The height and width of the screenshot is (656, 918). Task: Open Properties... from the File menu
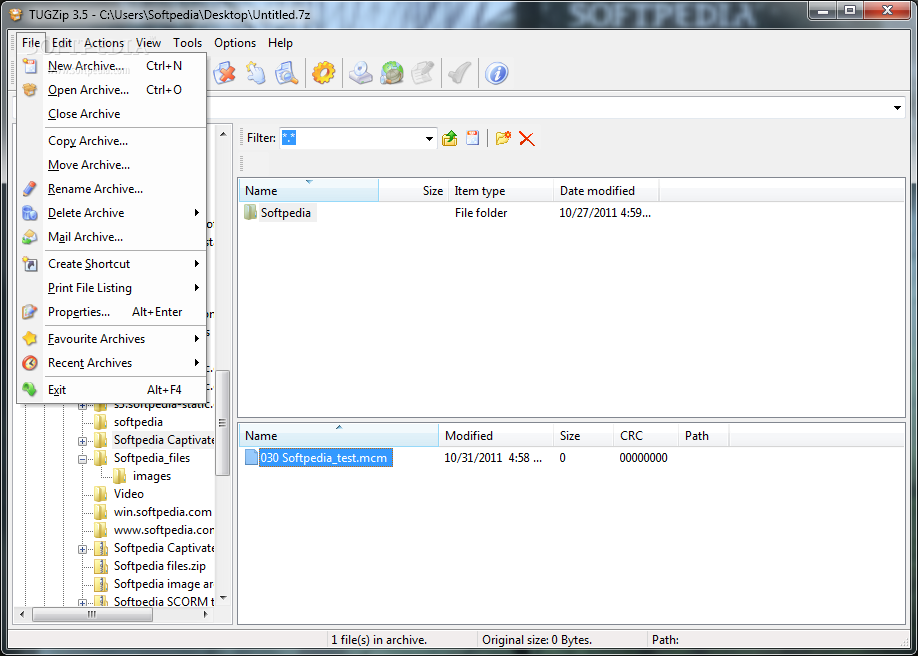(111, 312)
